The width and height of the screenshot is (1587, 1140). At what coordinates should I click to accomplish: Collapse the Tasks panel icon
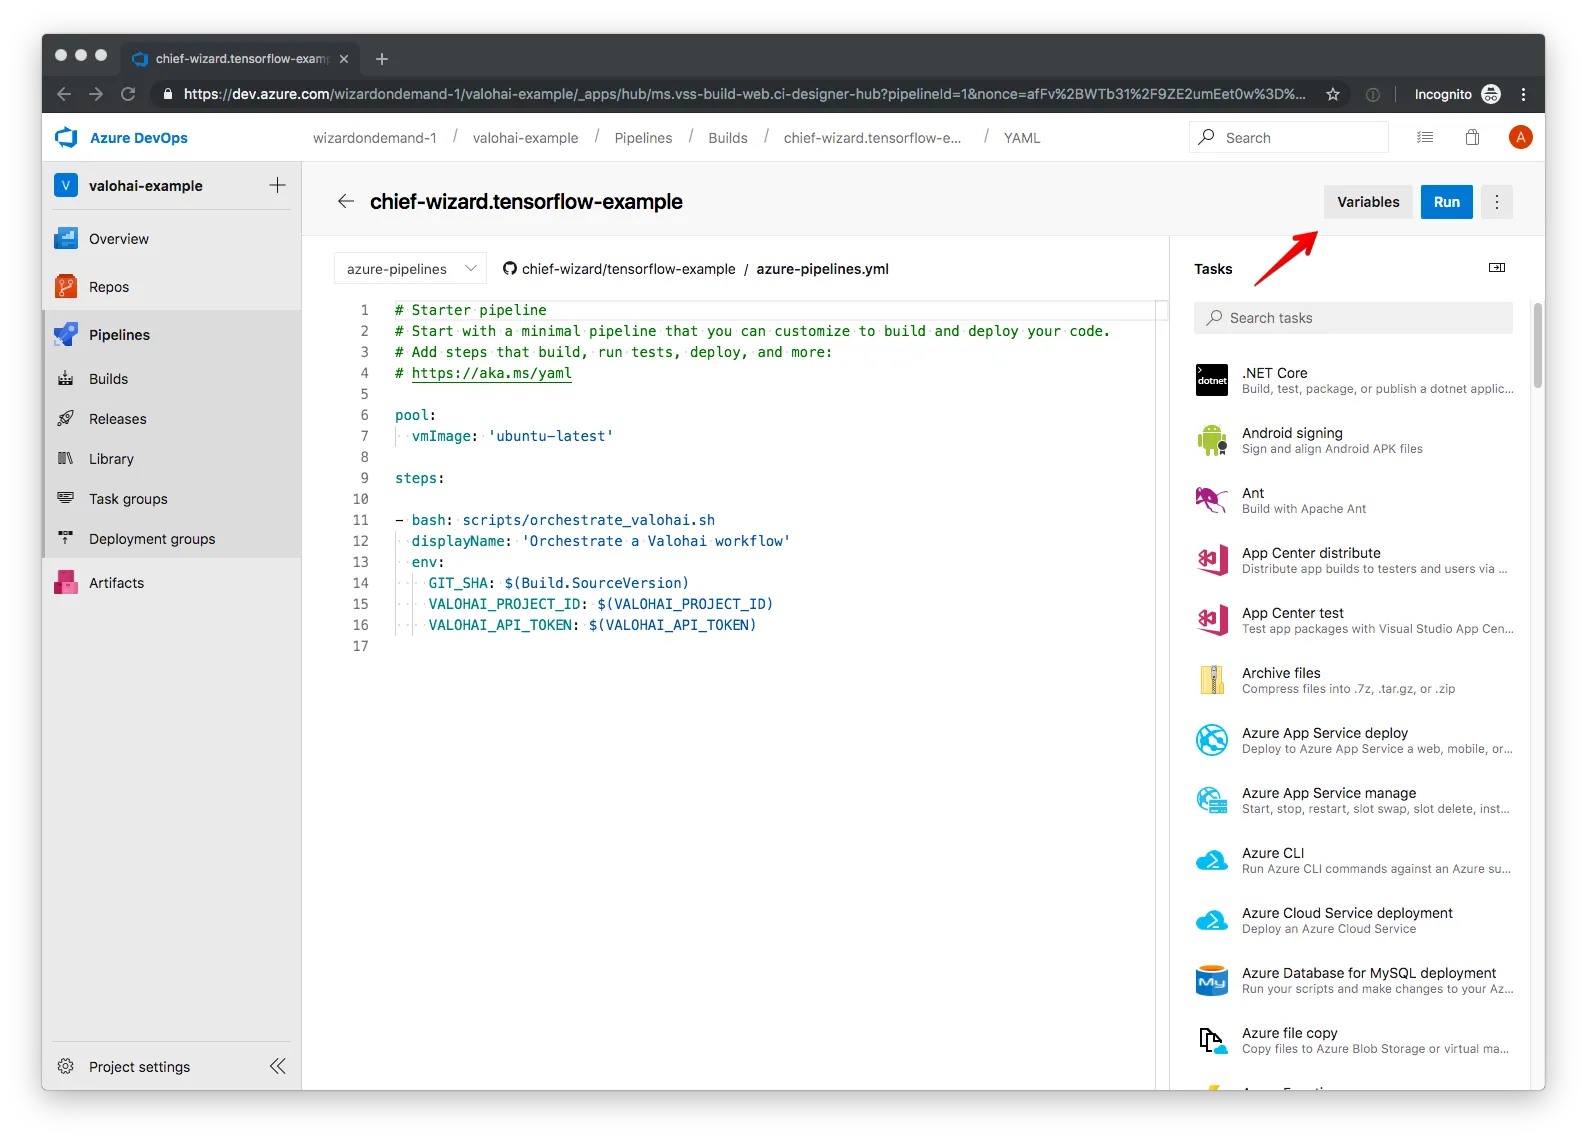pos(1497,268)
